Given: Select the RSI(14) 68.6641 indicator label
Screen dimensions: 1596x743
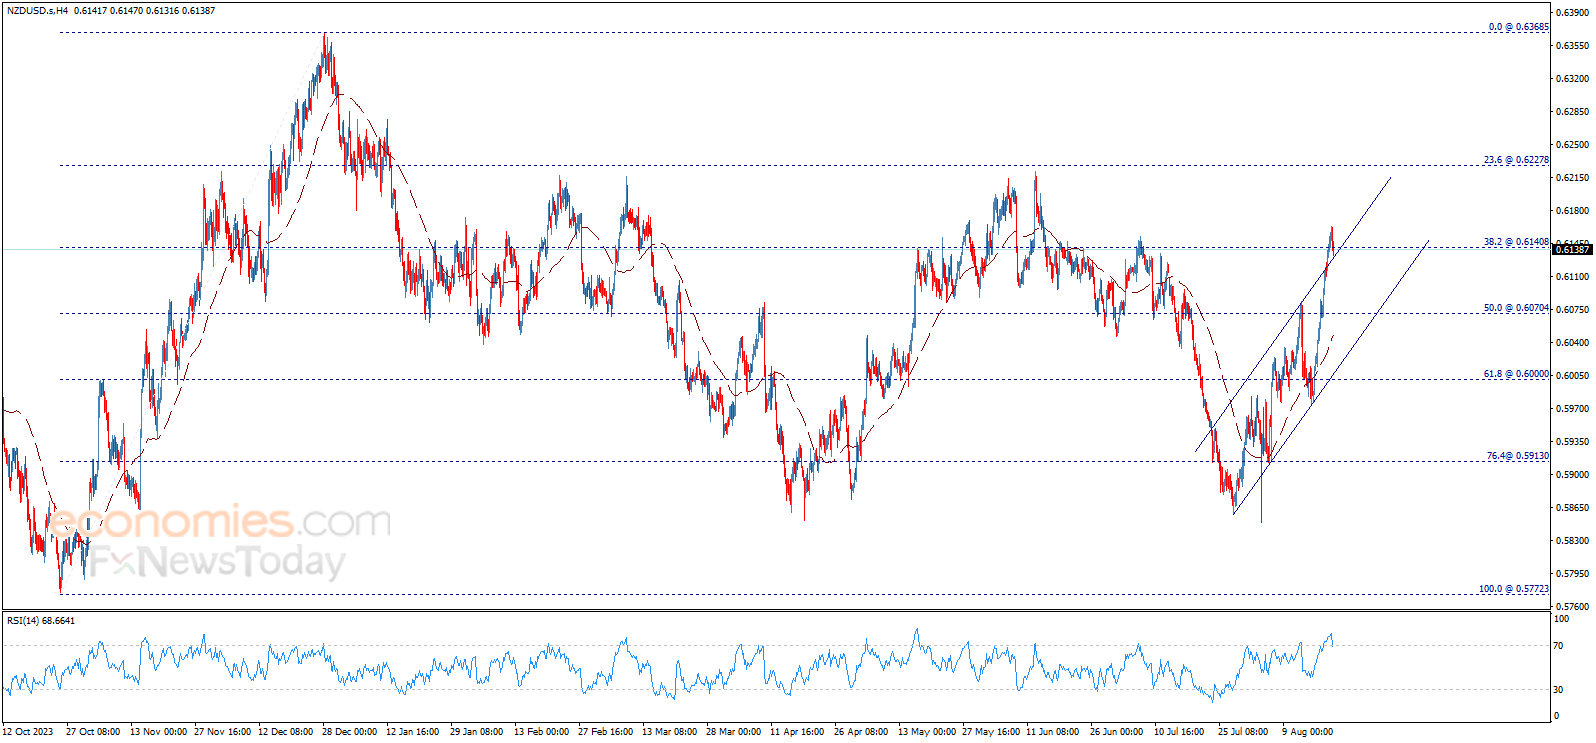Looking at the screenshot, I should pyautogui.click(x=41, y=621).
